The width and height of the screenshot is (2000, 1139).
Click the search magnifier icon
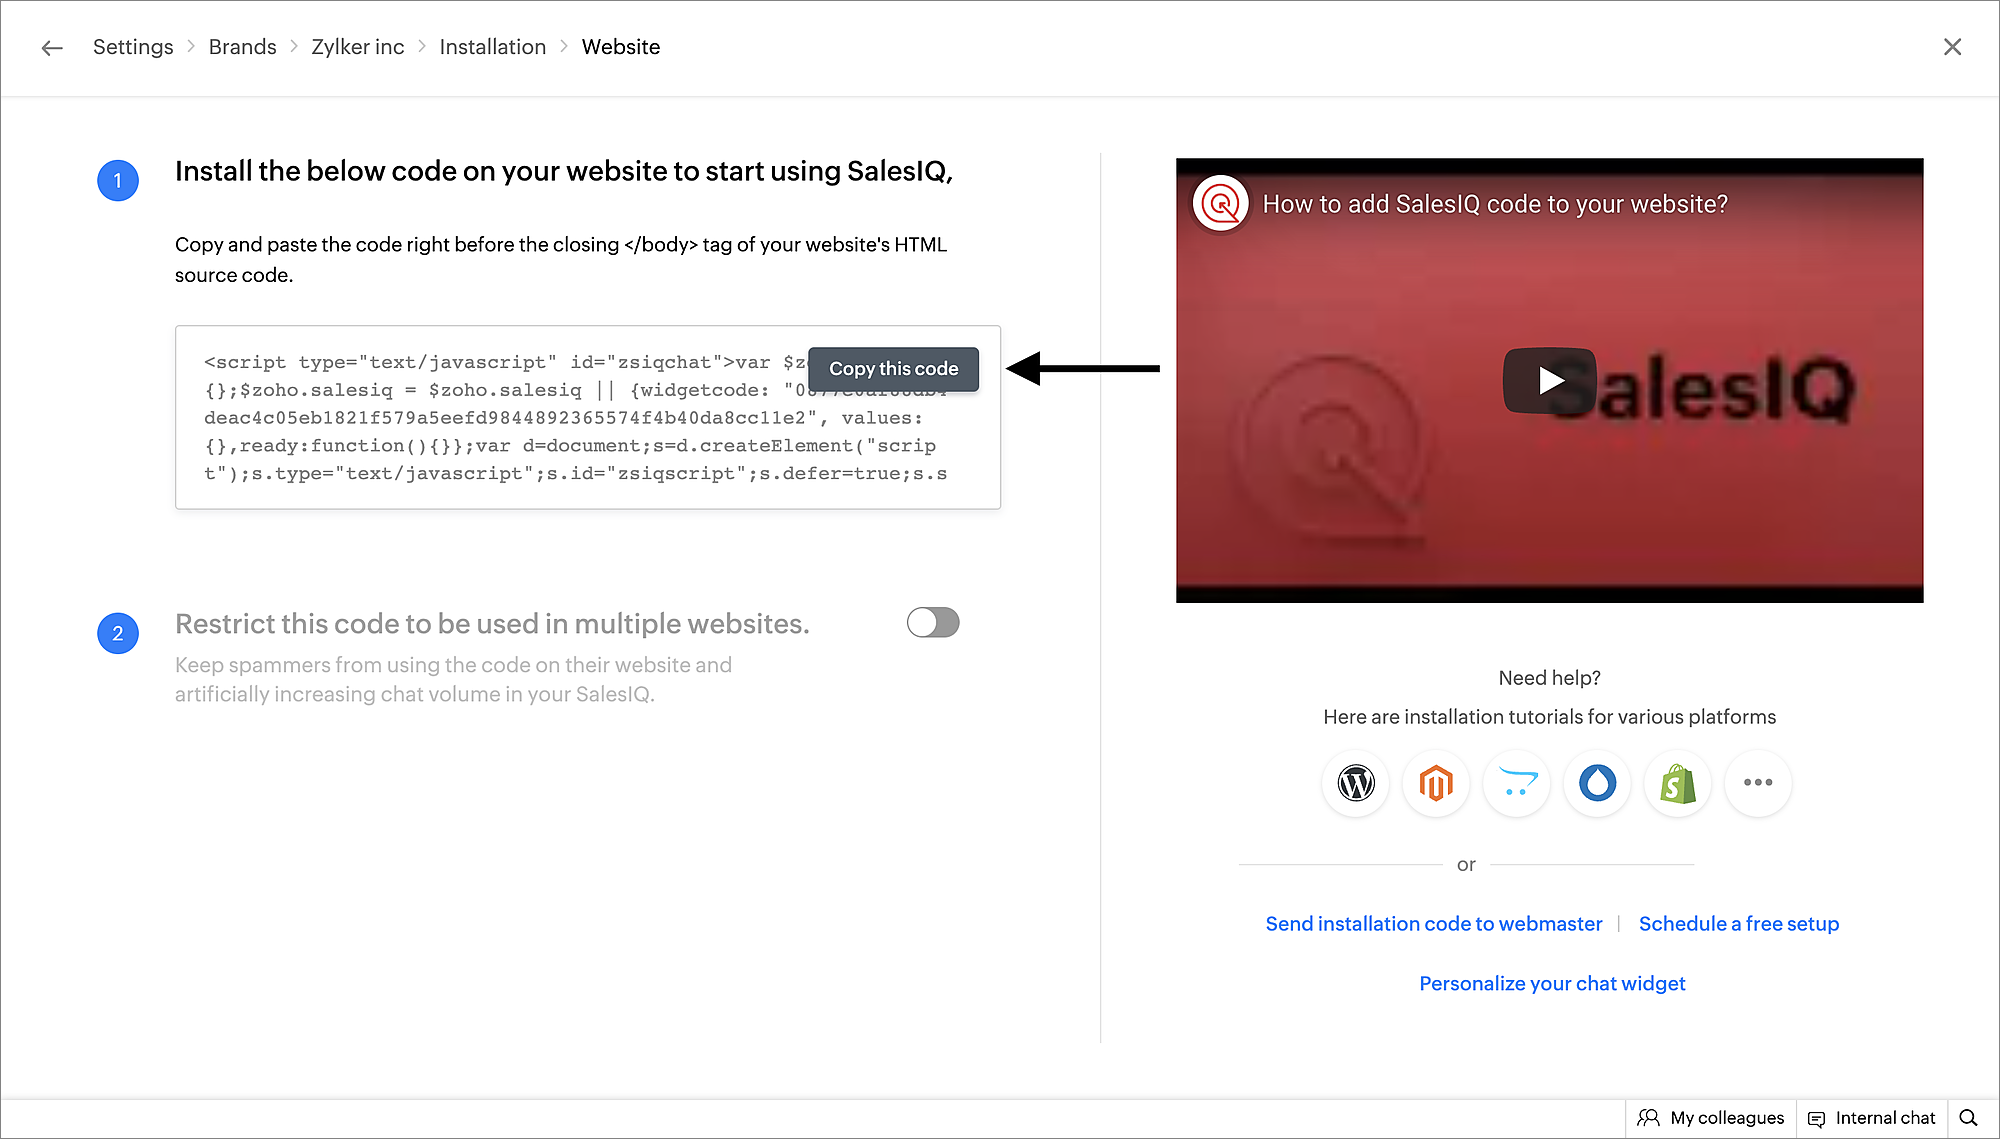(x=1968, y=1118)
